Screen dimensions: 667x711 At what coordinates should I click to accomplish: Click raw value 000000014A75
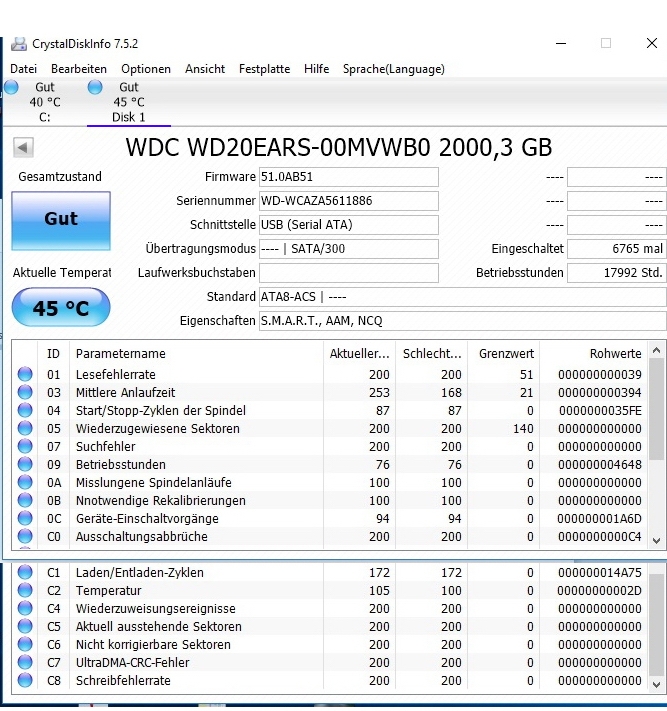[599, 573]
